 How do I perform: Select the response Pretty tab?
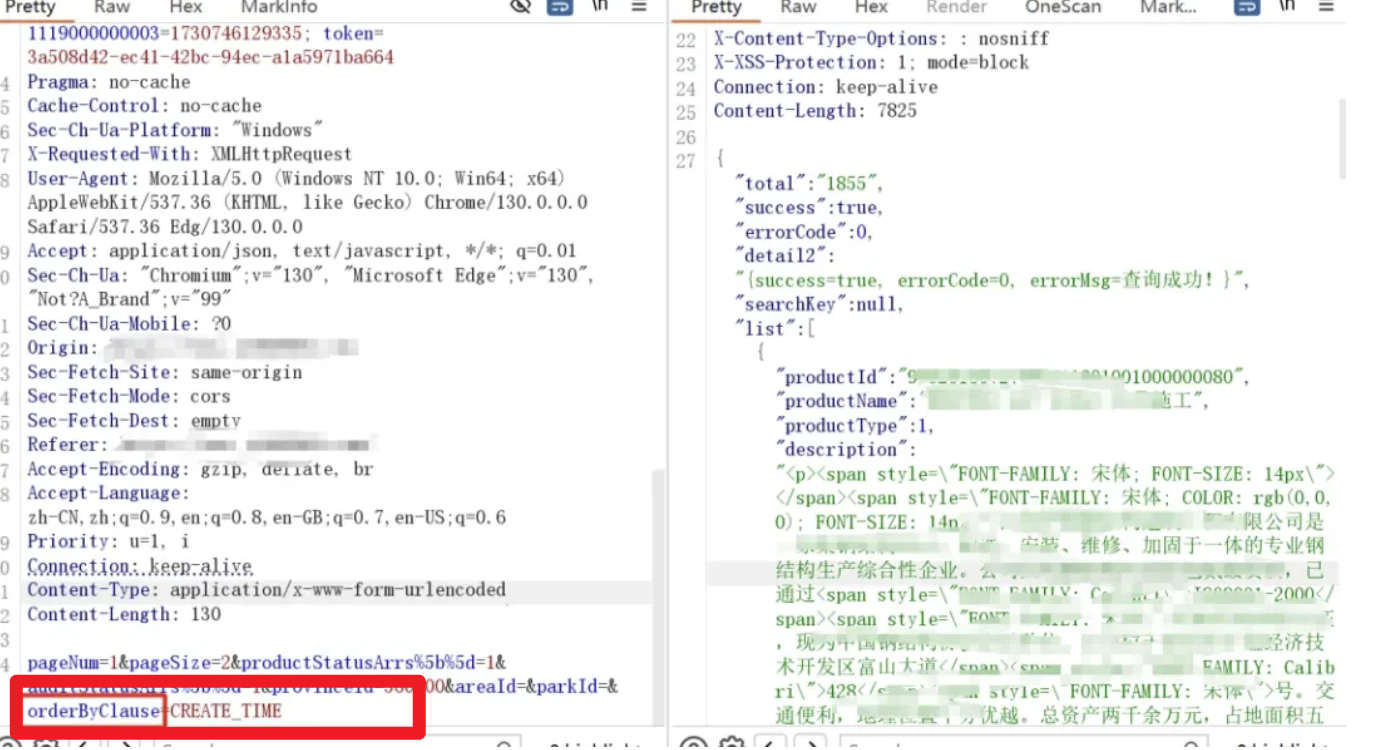[x=716, y=6]
